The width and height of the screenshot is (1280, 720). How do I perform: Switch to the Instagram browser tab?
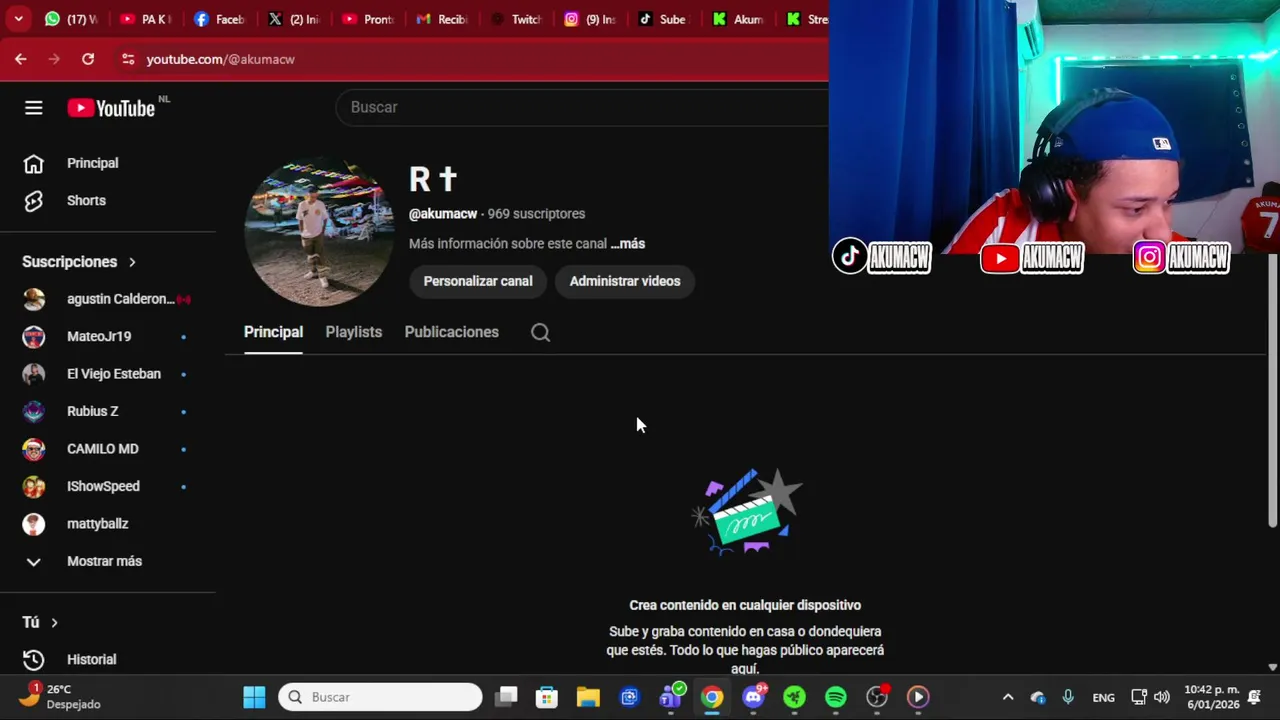[590, 19]
